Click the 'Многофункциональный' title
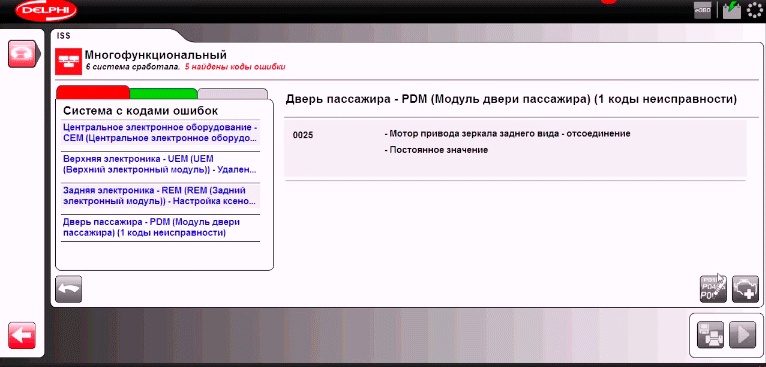This screenshot has width=766, height=367. coord(156,55)
